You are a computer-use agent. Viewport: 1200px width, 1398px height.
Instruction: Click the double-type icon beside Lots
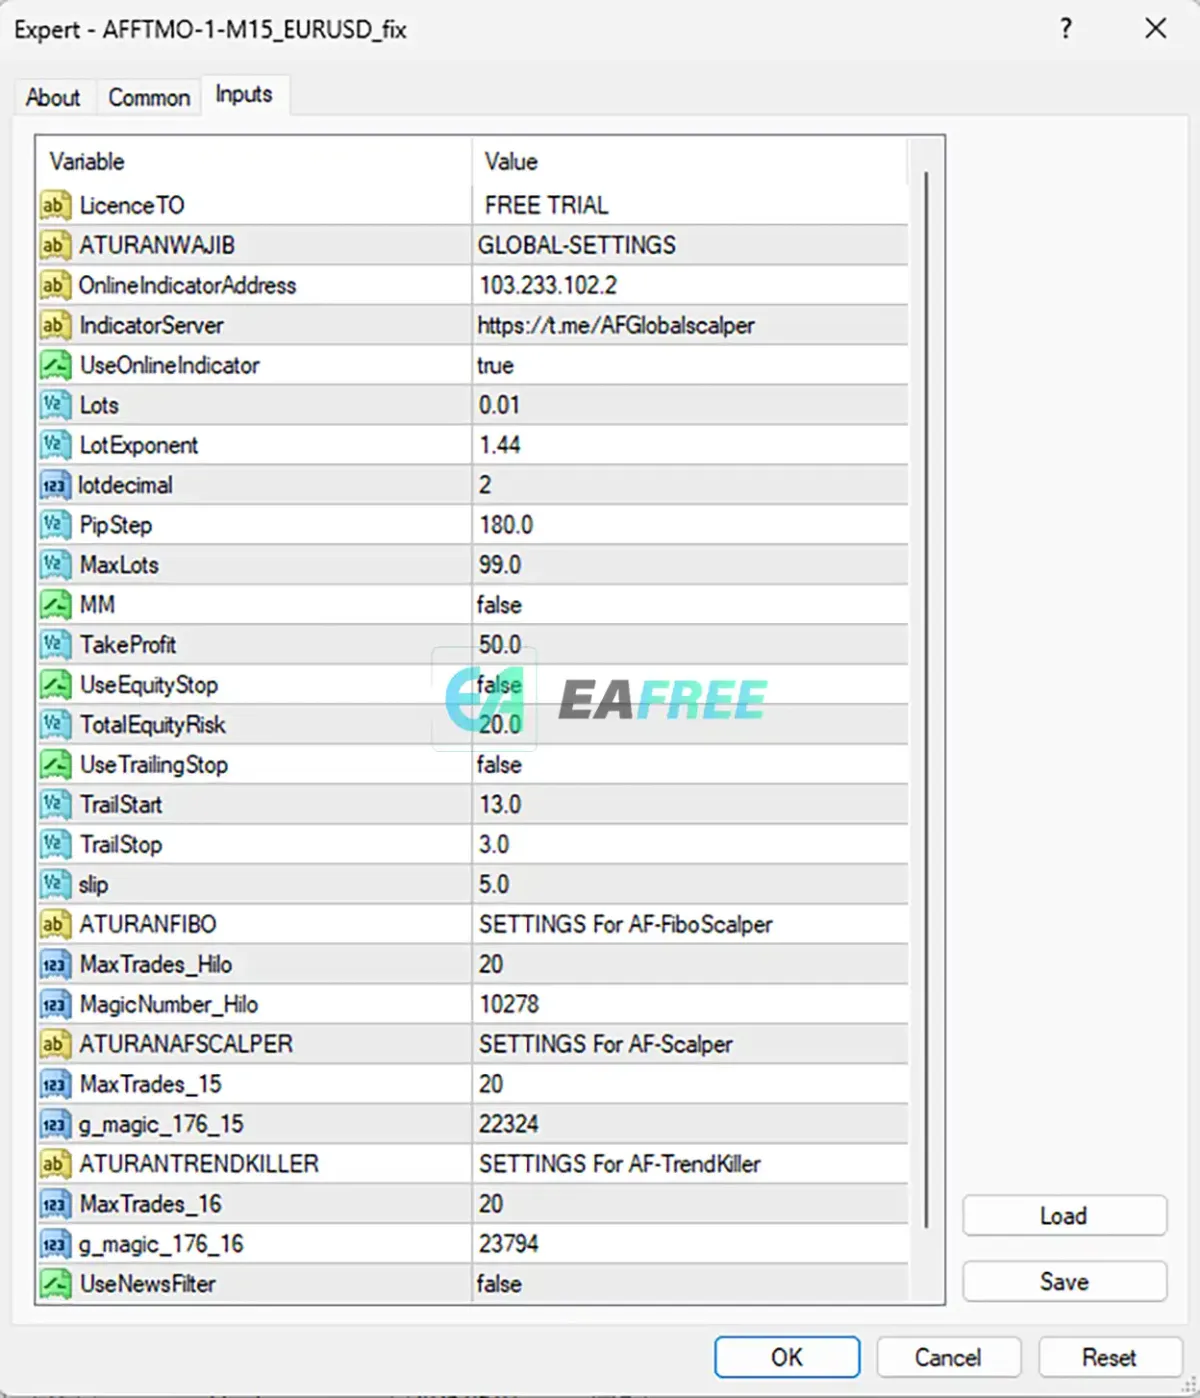[x=54, y=405]
